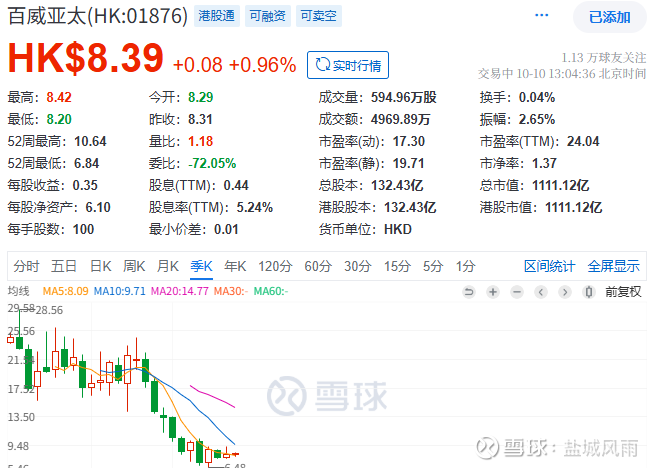Viewport: 658px width, 468px height.
Task: Select the 月K chart tab
Action: 168,266
